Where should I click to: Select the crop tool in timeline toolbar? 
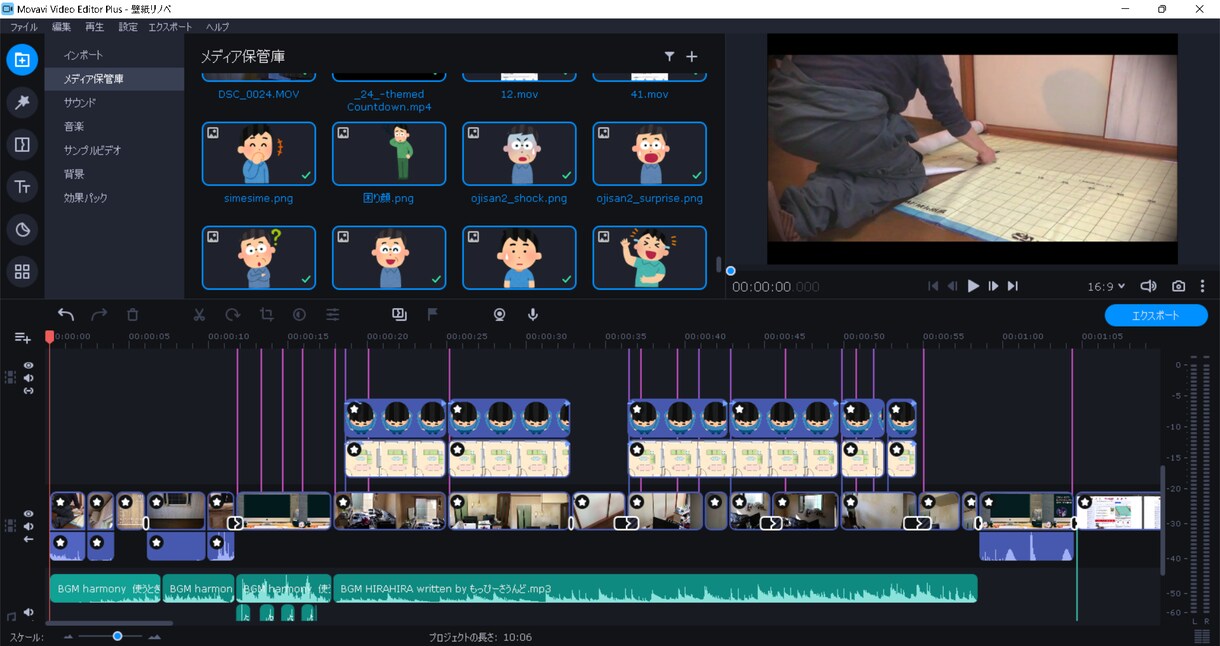(266, 314)
